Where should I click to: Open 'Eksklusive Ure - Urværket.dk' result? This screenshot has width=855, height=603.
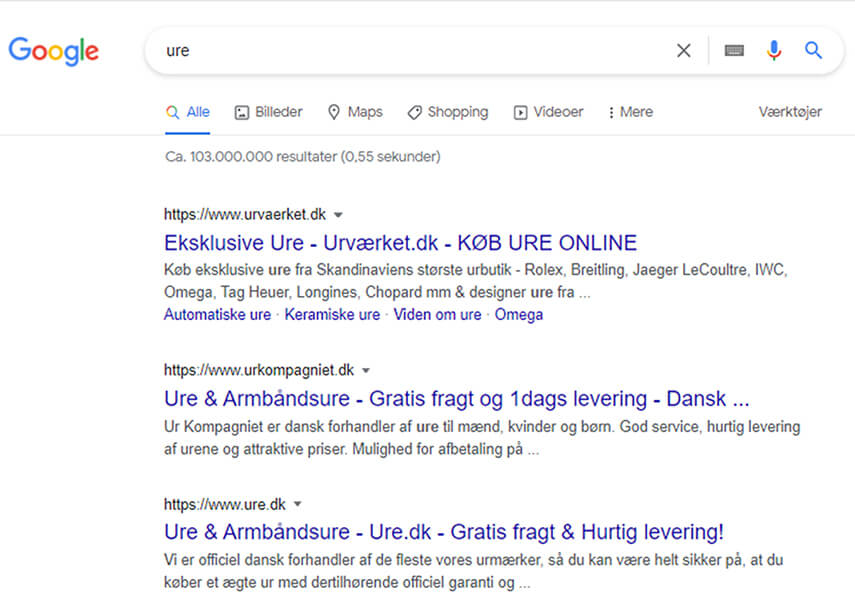click(400, 243)
